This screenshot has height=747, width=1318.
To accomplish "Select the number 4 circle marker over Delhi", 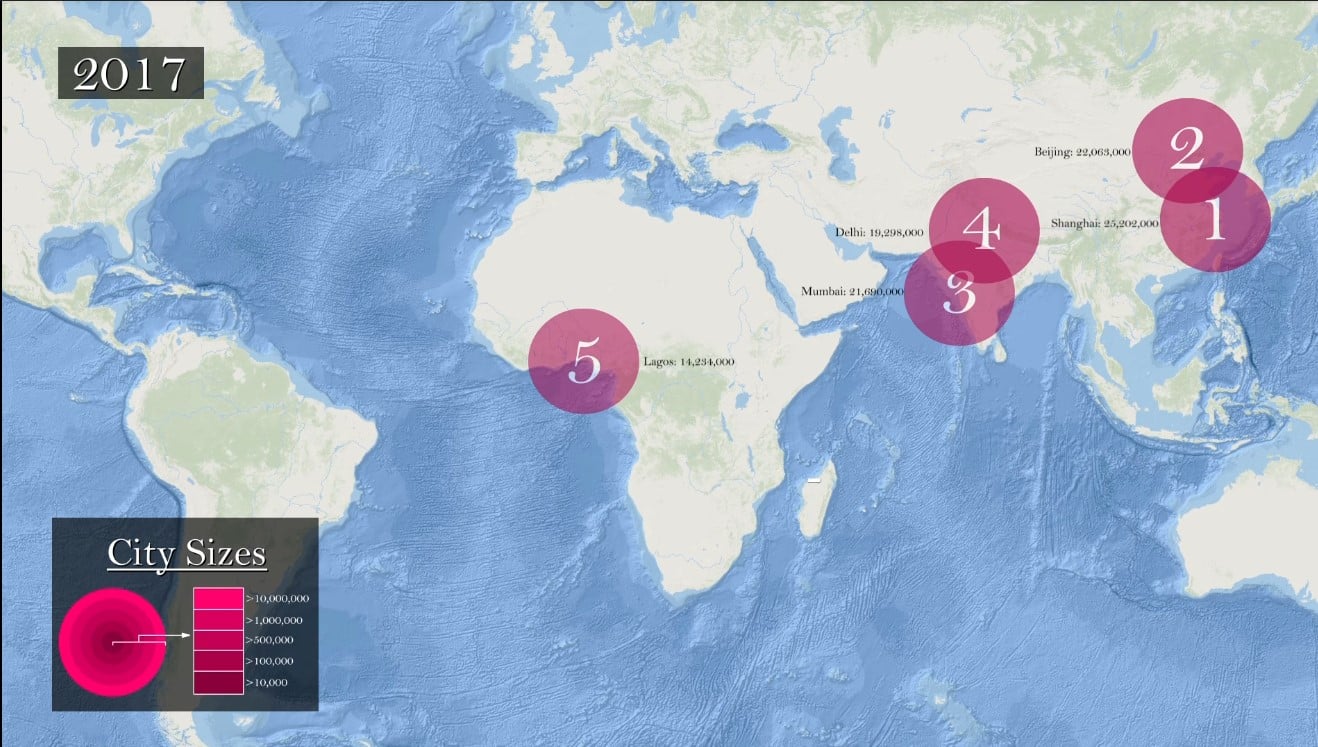I will [982, 229].
